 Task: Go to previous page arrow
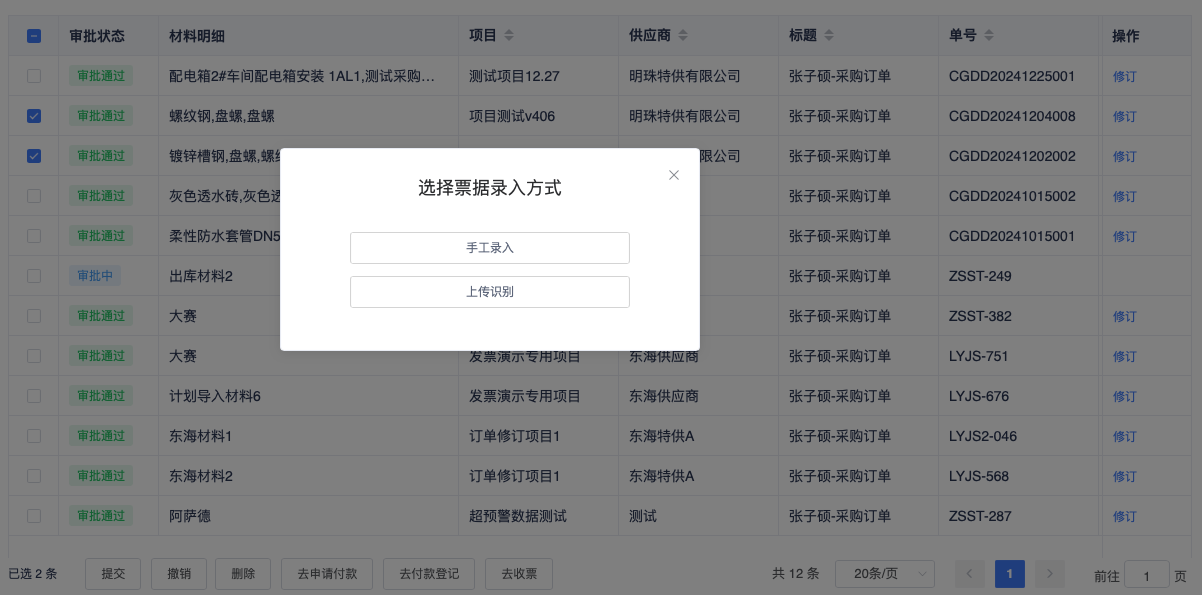coord(970,574)
